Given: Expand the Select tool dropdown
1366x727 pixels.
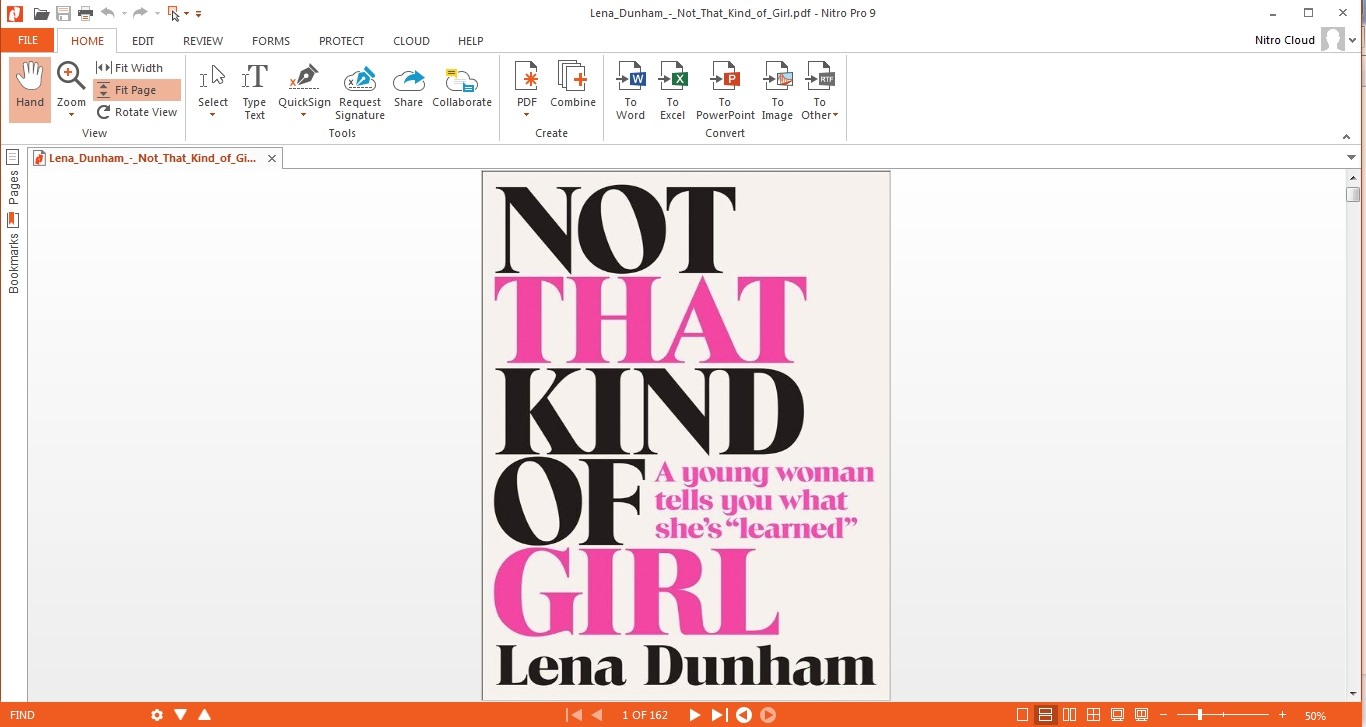Looking at the screenshot, I should (213, 114).
